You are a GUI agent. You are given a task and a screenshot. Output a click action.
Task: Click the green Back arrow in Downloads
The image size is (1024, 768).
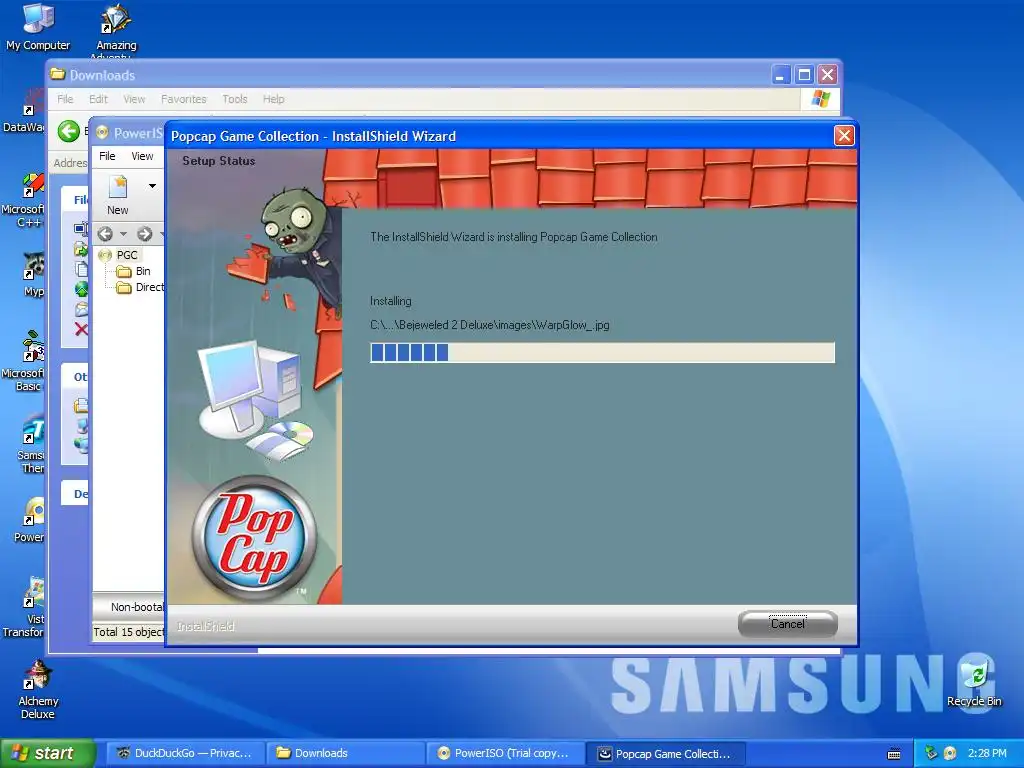pyautogui.click(x=69, y=131)
